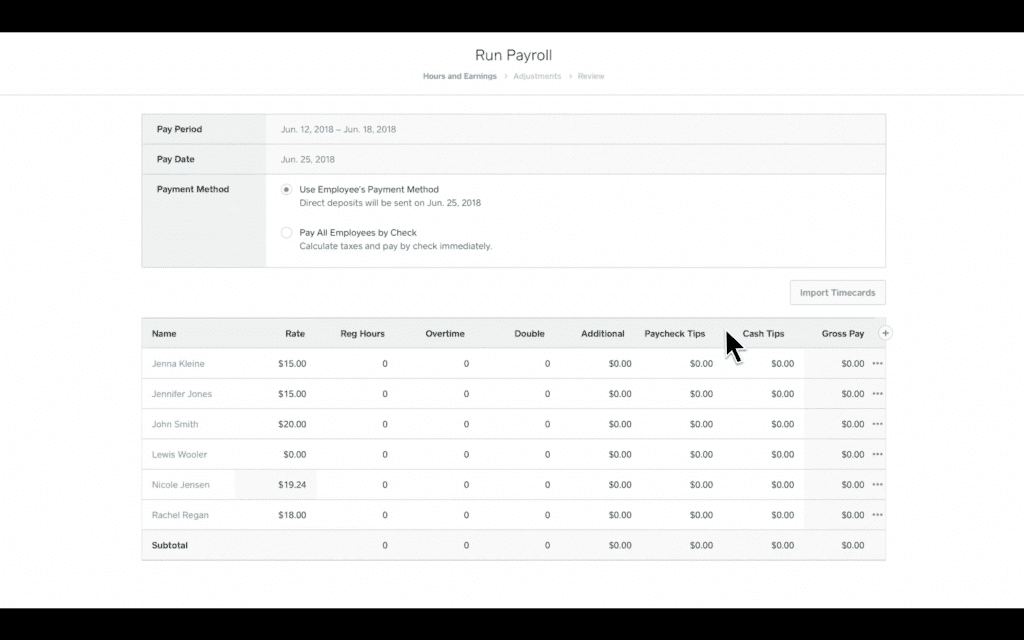Edit the Pay Period dates

(337, 128)
